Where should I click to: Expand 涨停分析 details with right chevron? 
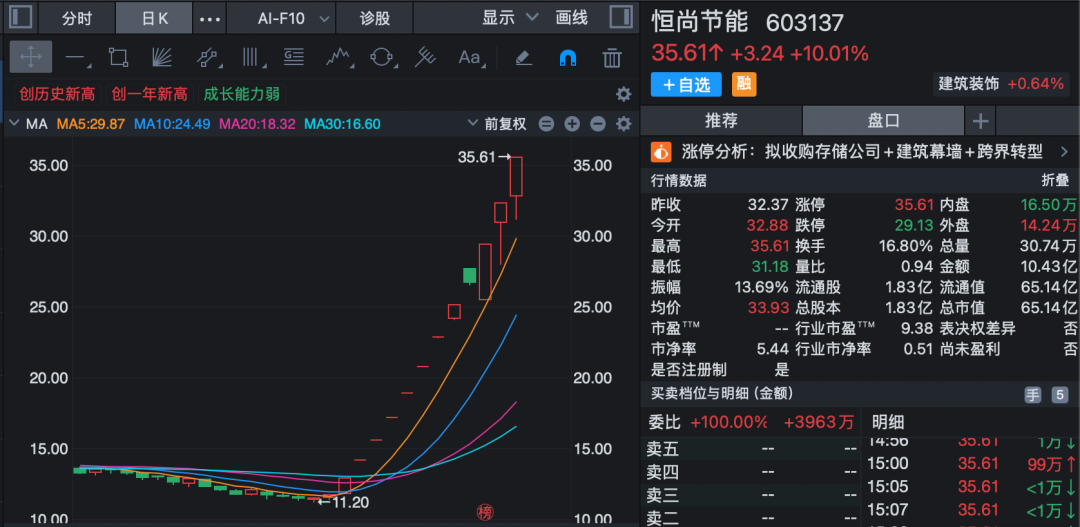(1064, 152)
